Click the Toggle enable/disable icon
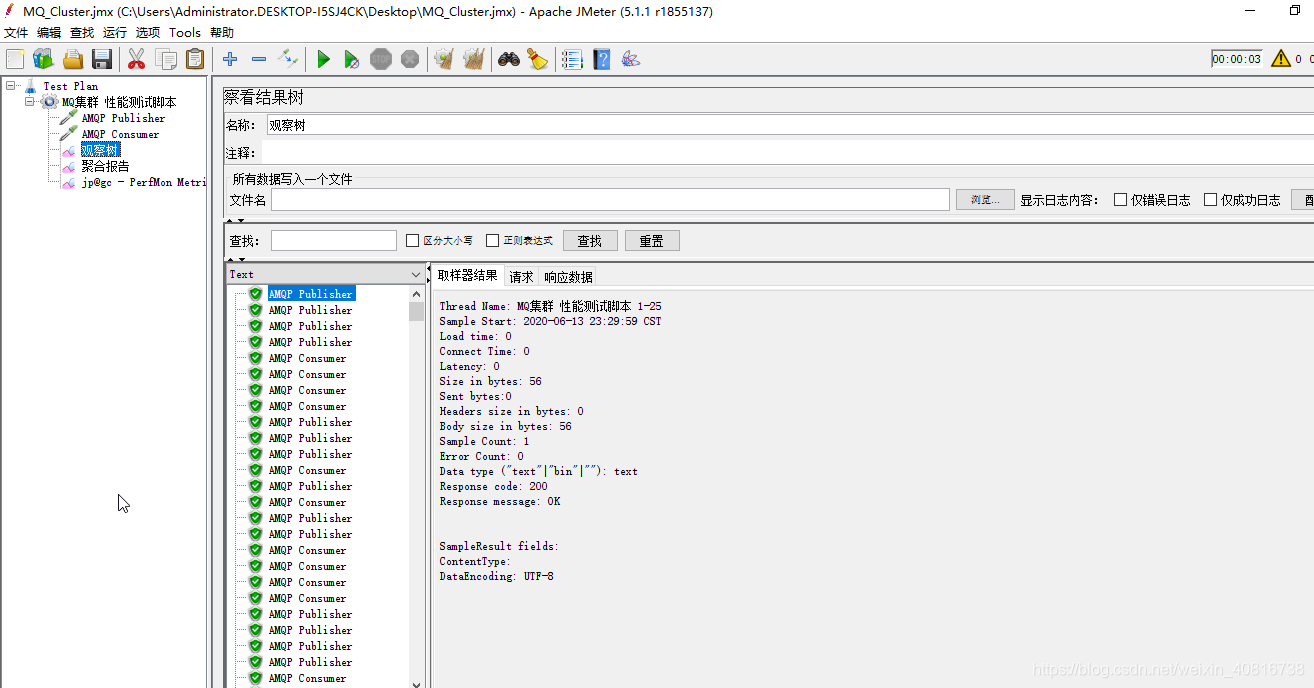 (x=288, y=59)
